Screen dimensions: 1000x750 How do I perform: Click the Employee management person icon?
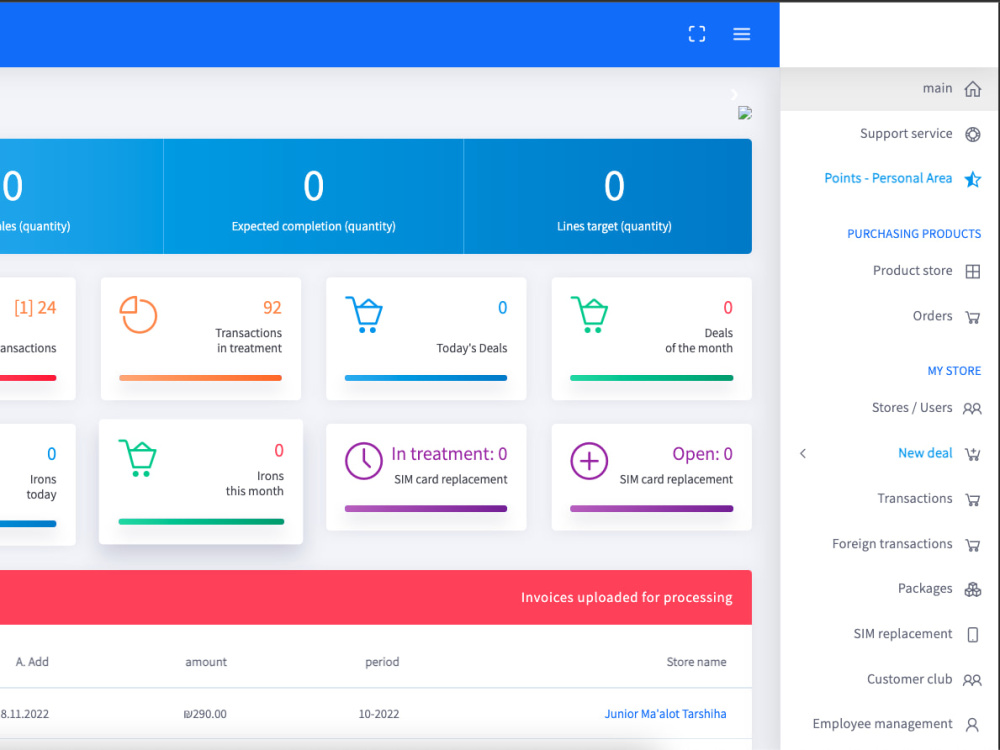point(972,724)
